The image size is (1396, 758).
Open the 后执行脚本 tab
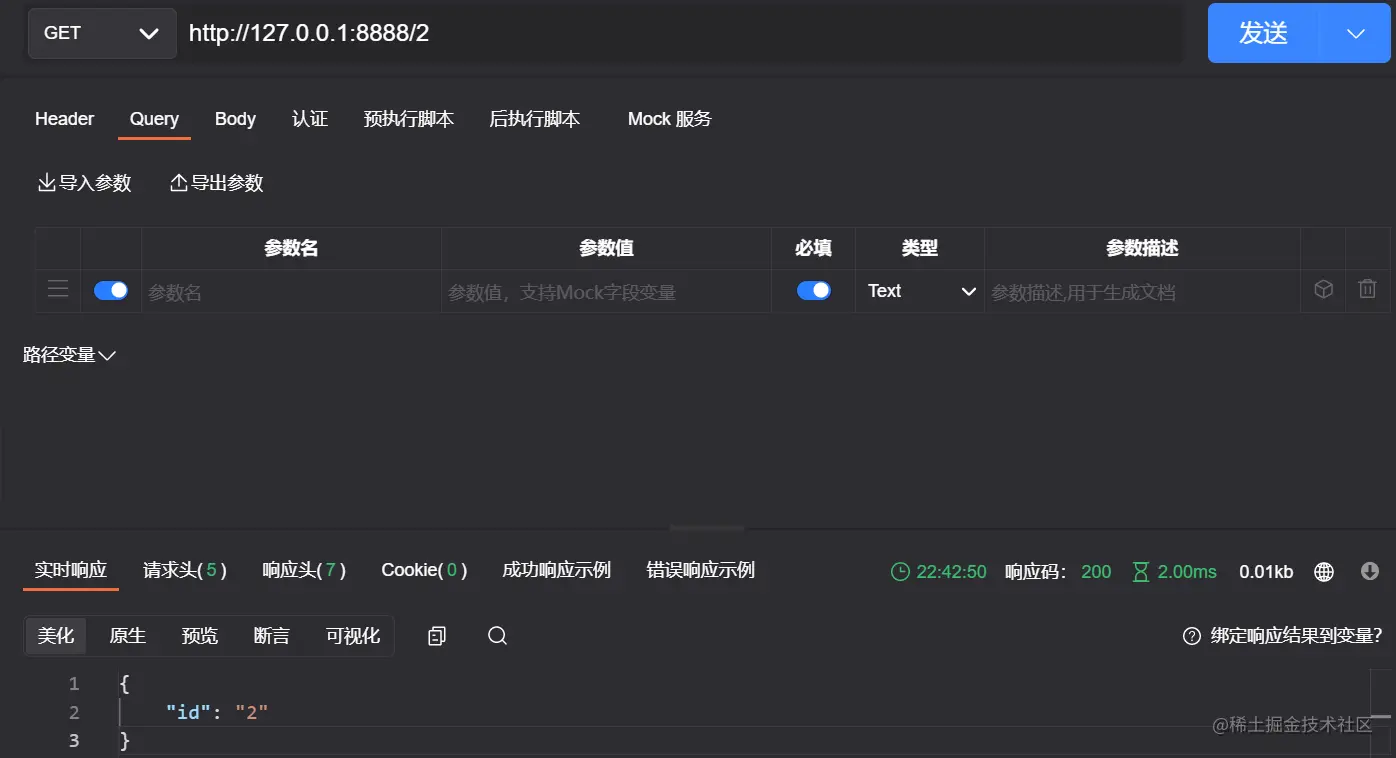[534, 119]
